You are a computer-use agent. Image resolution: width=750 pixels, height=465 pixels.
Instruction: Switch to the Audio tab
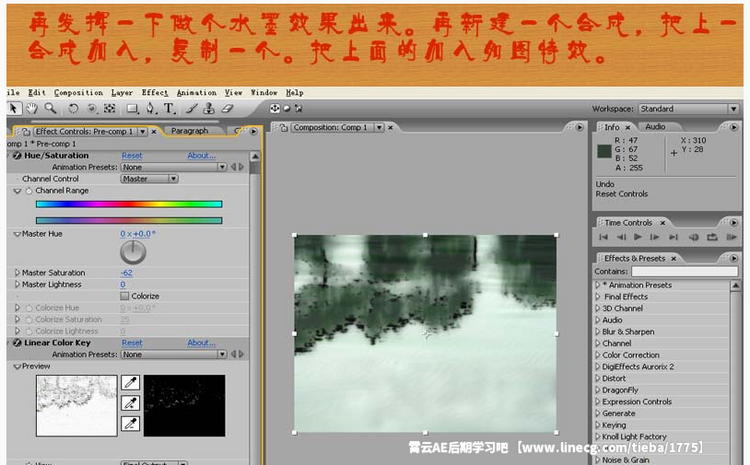655,127
